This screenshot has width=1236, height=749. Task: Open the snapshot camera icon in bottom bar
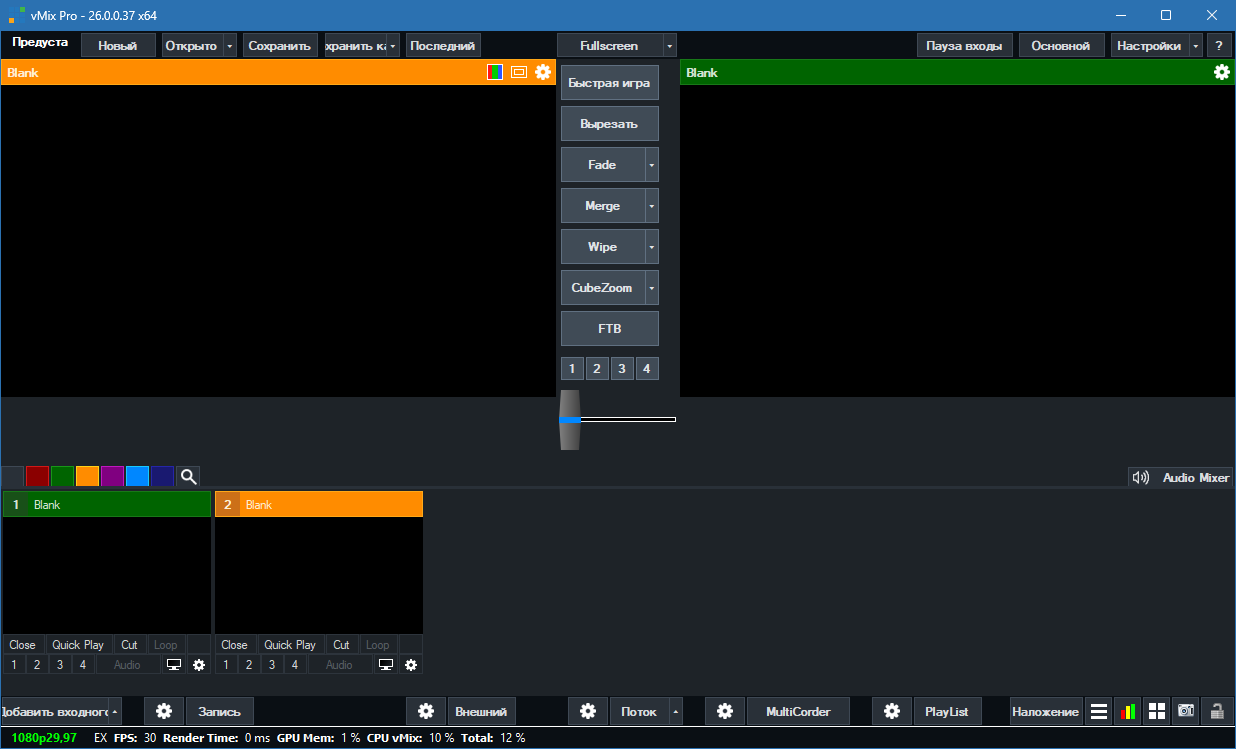1186,711
